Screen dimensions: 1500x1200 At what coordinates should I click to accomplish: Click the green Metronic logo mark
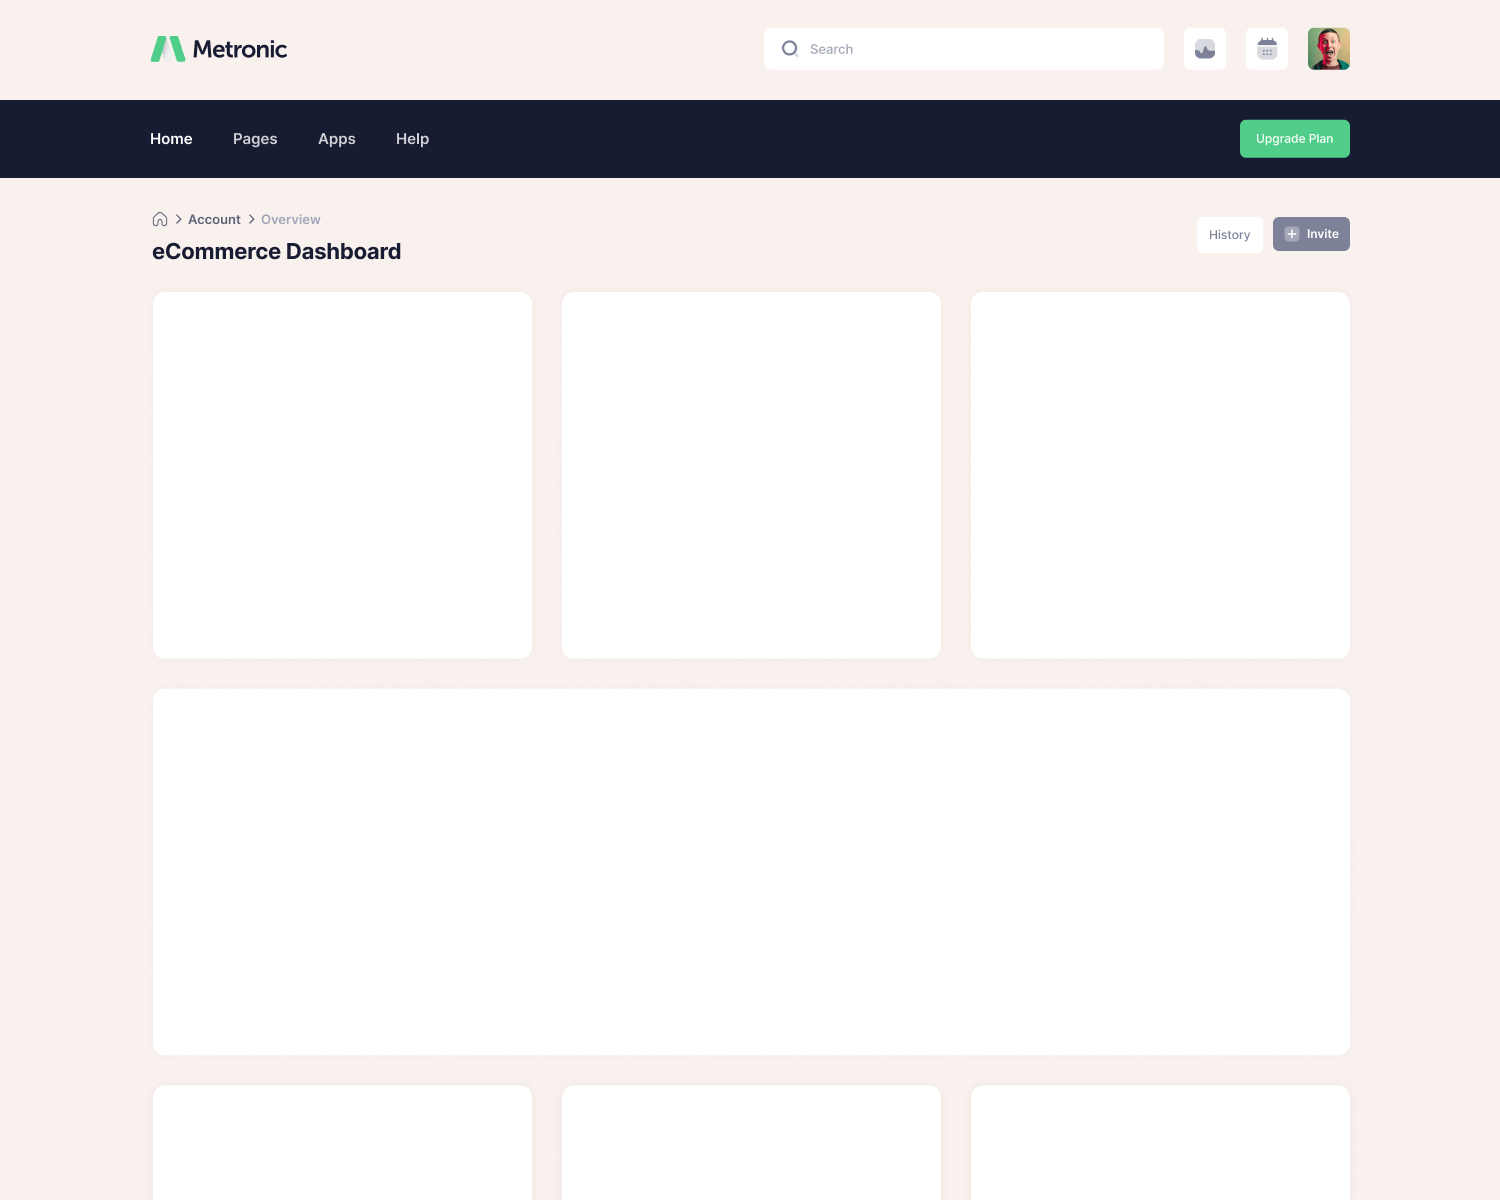(168, 49)
